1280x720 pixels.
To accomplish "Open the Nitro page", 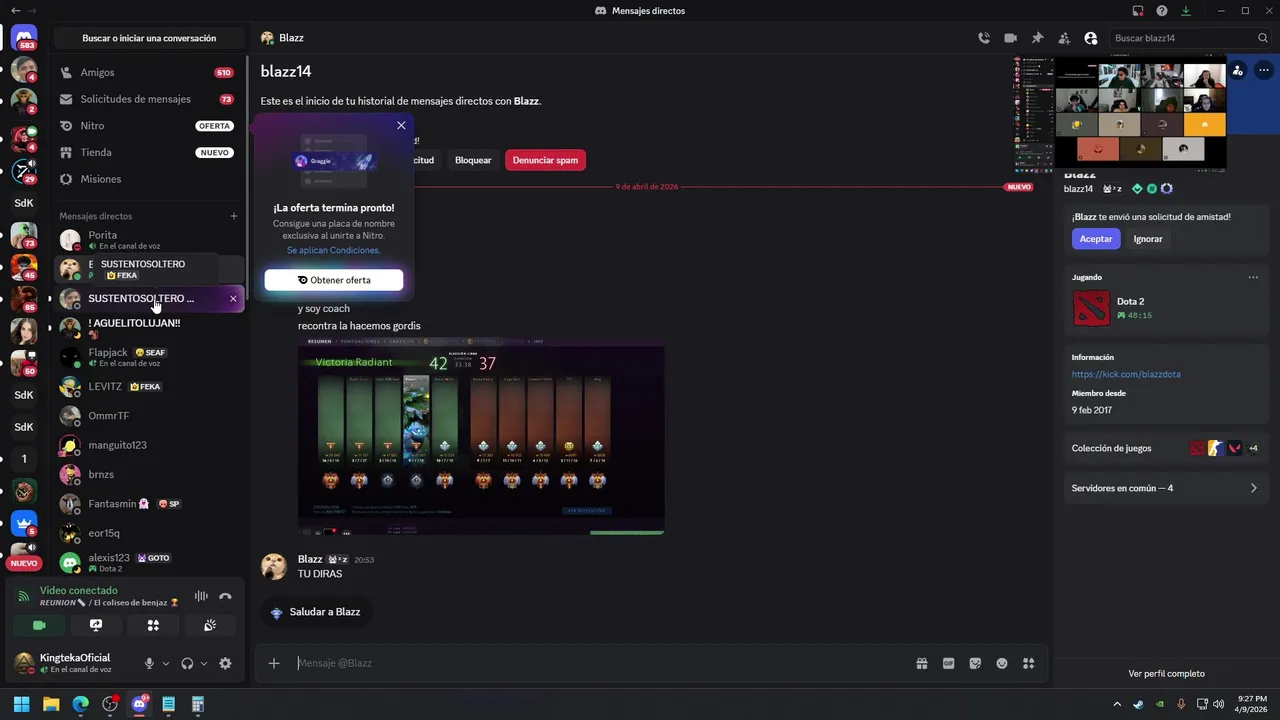I will [146, 126].
